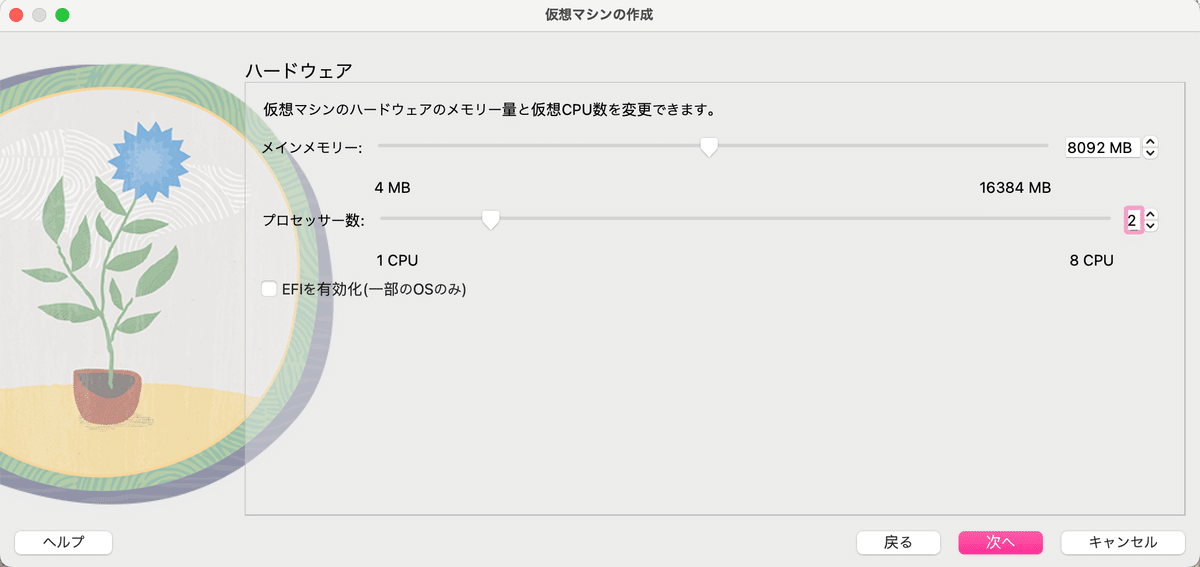The width and height of the screenshot is (1200, 567).
Task: Click the 8092 MB memory input field
Action: click(x=1101, y=147)
